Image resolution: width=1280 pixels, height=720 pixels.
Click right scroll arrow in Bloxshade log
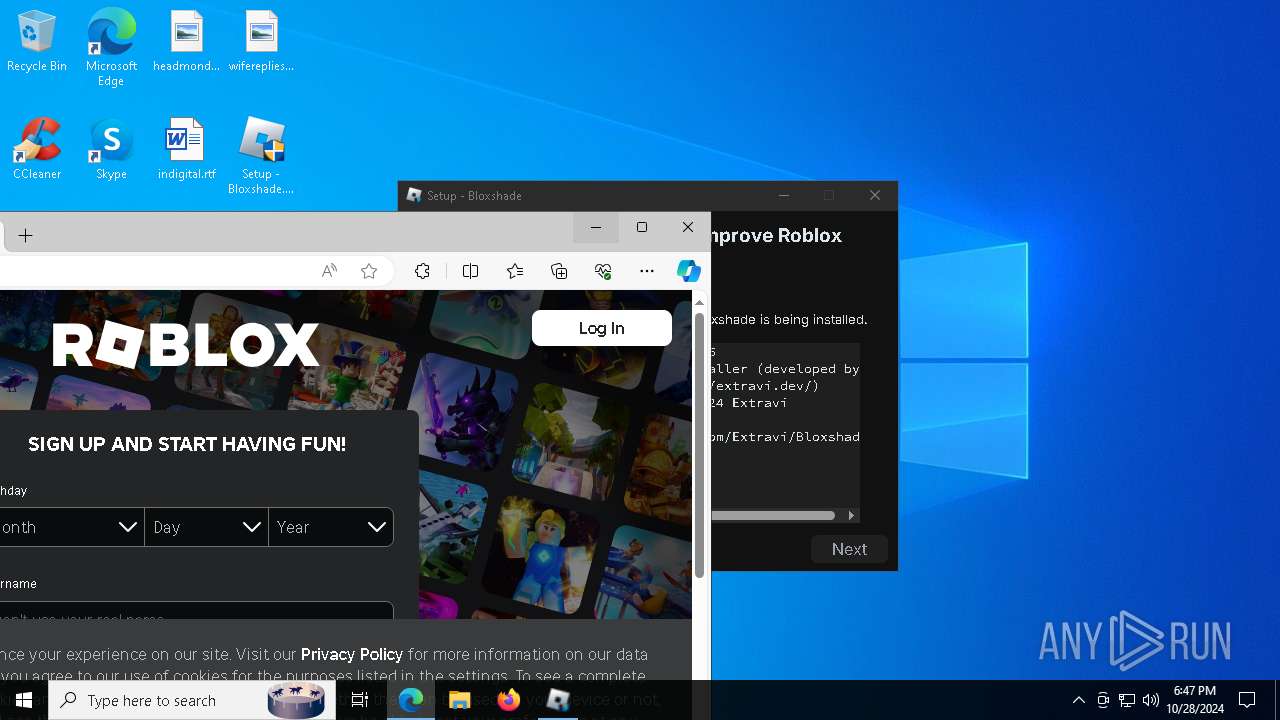point(852,516)
